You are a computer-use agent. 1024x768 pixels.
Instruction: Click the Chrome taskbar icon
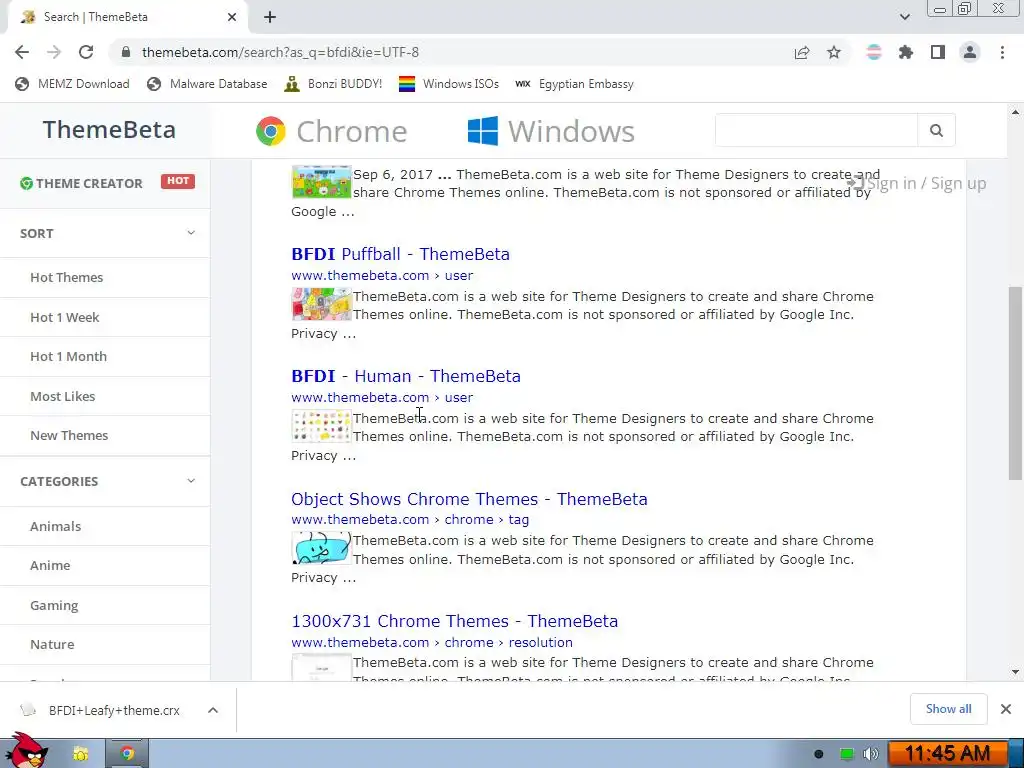tap(127, 754)
